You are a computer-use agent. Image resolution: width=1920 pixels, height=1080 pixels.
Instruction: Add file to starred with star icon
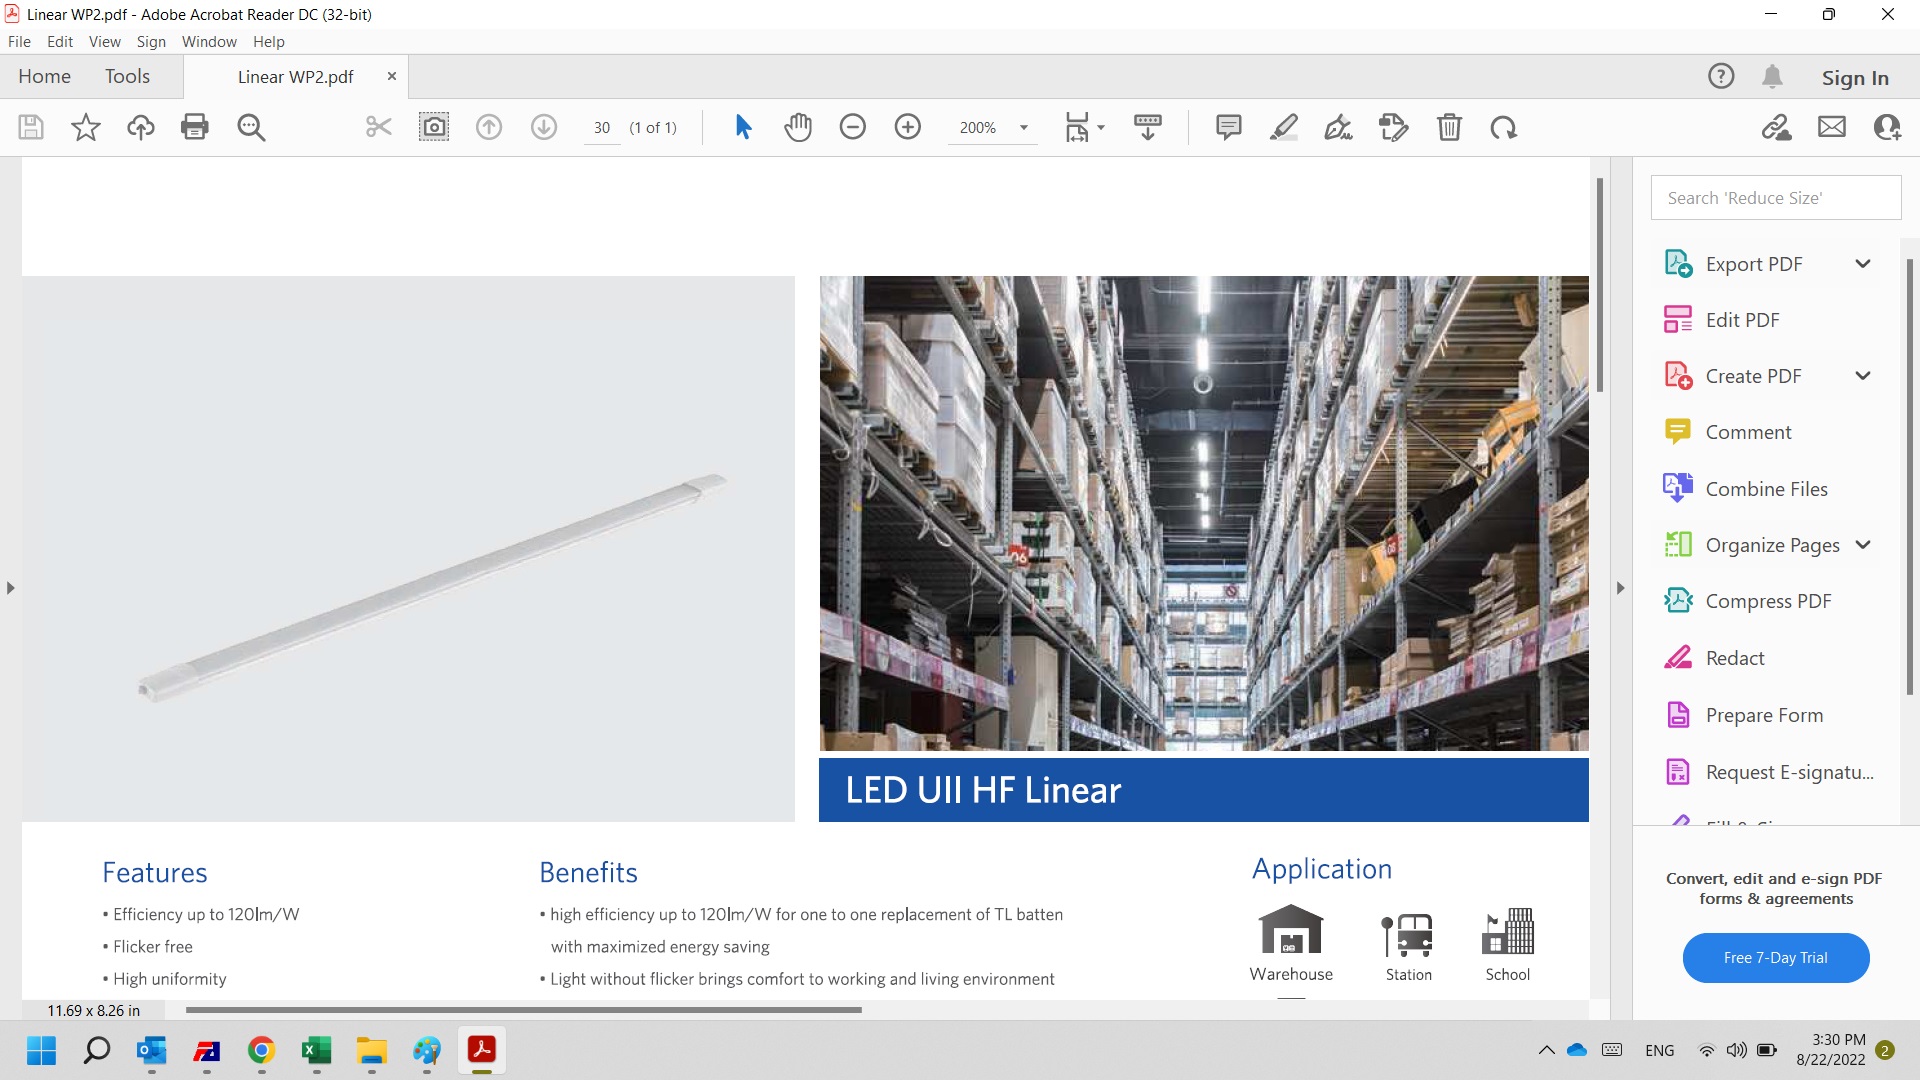(86, 127)
